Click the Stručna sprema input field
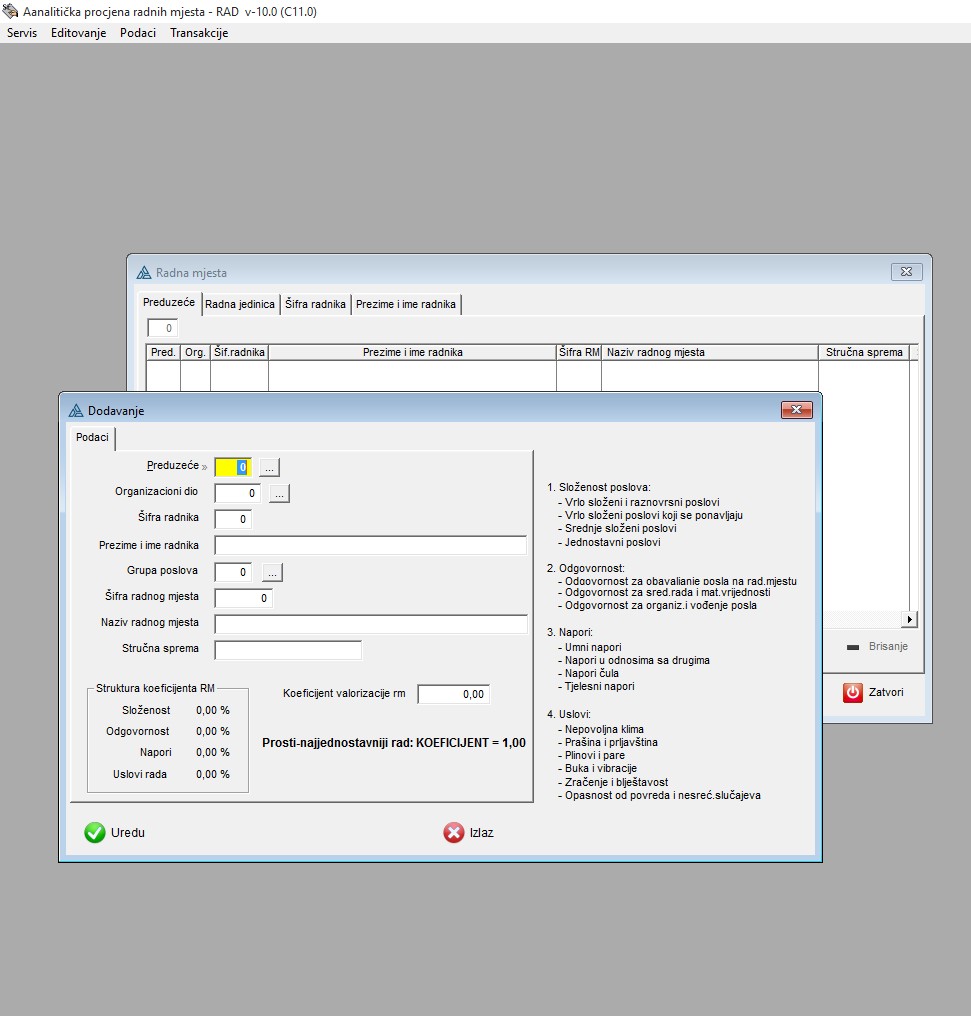971x1016 pixels. pos(288,650)
